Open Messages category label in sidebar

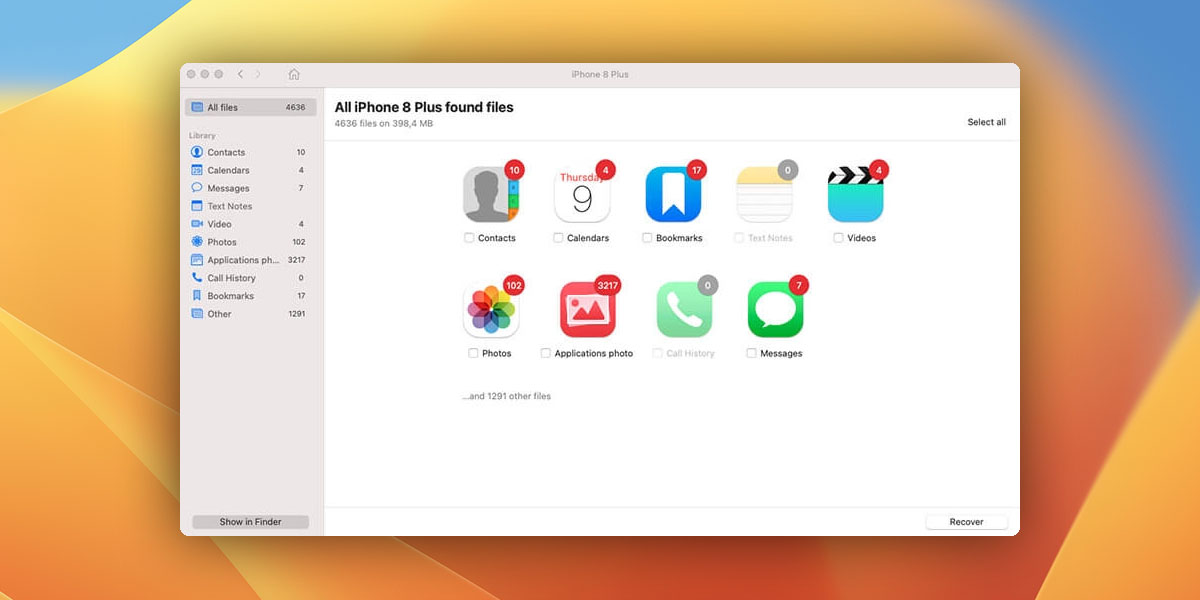tap(229, 188)
